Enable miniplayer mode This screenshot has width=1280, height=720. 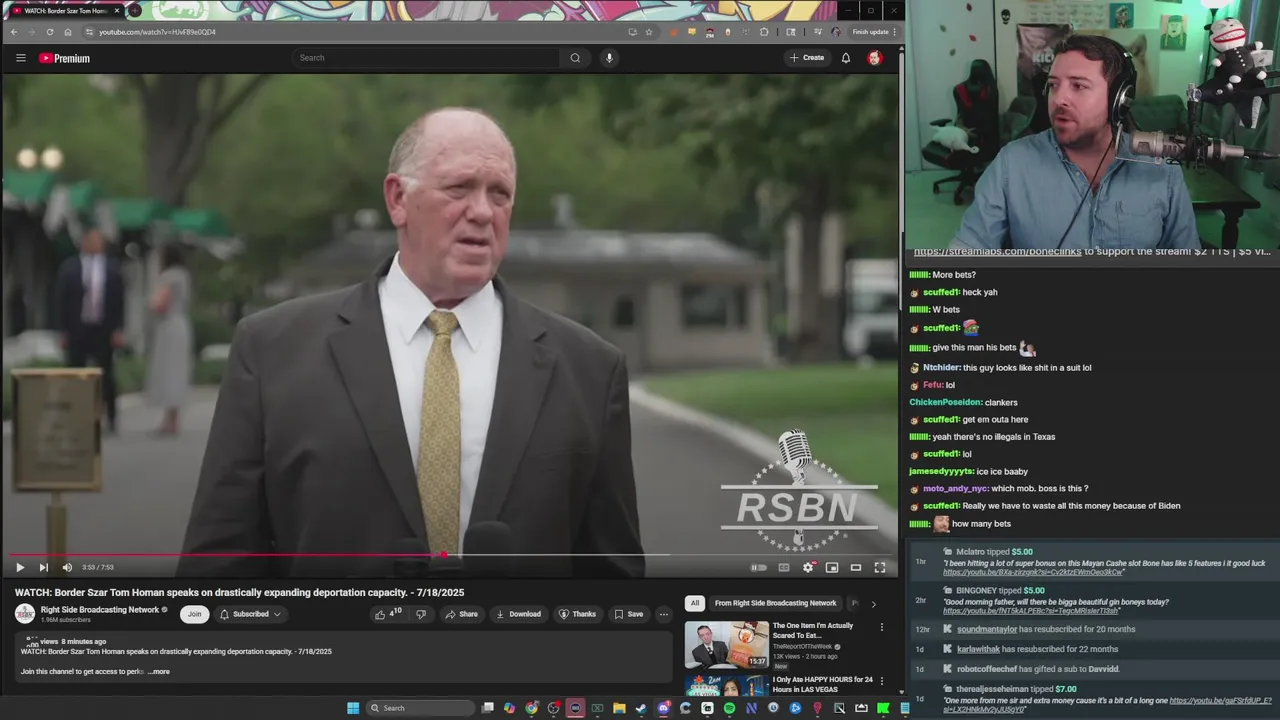832,567
